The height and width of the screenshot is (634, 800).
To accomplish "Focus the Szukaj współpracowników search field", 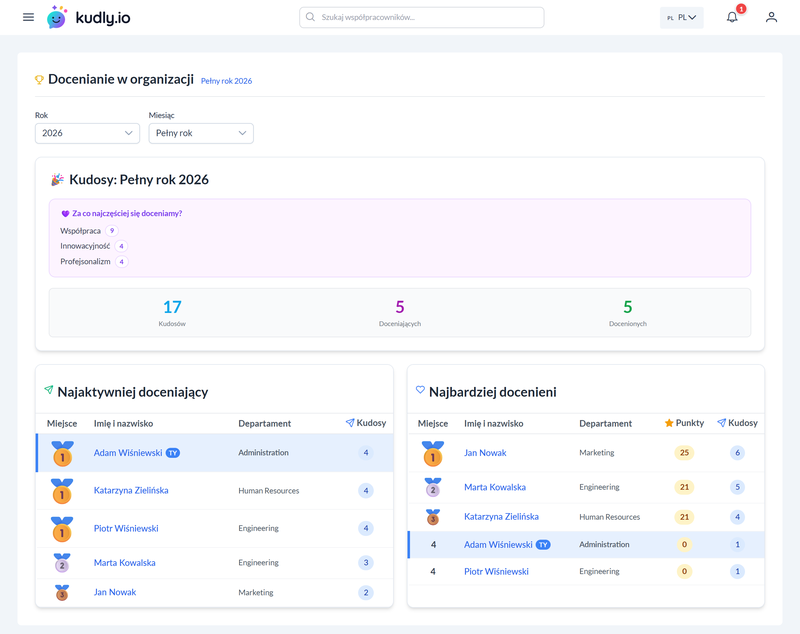I will pyautogui.click(x=421, y=17).
